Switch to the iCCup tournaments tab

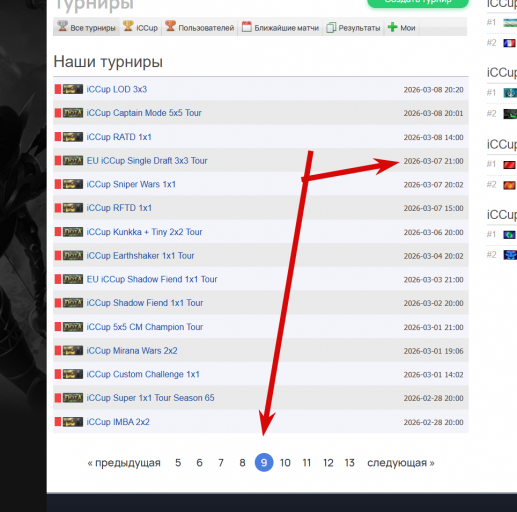tap(140, 27)
